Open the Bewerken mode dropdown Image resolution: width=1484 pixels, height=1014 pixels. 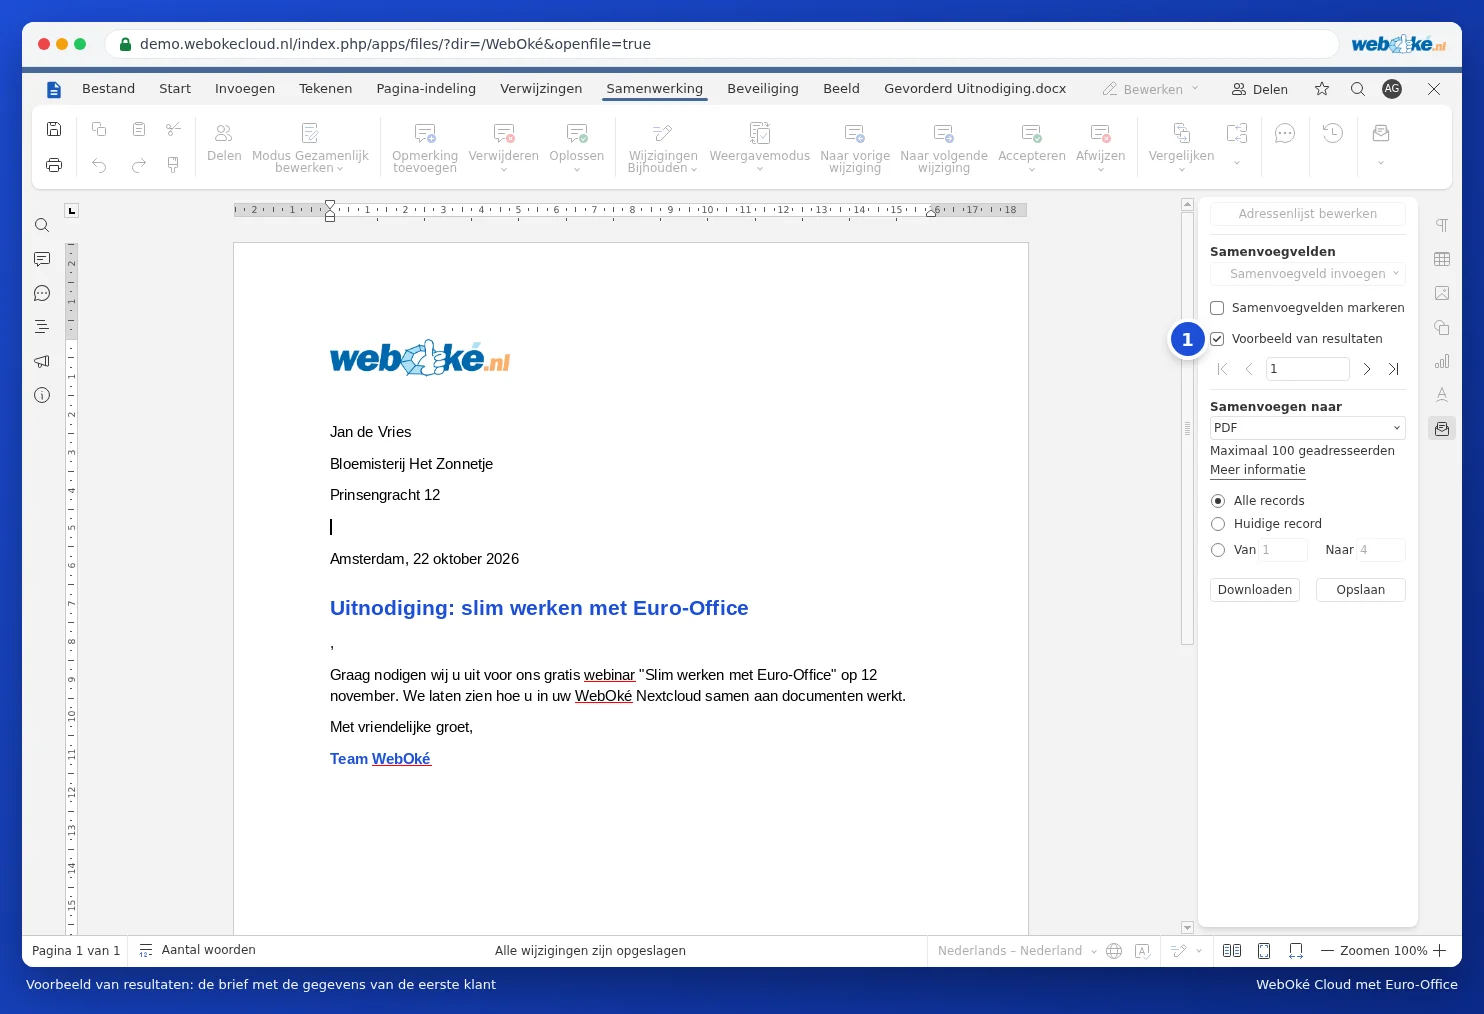(x=1151, y=89)
